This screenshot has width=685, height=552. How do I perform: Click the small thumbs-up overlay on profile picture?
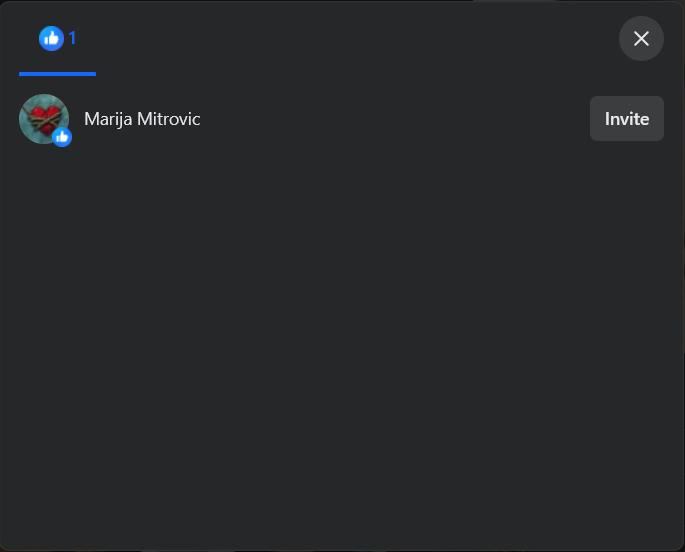pos(62,137)
